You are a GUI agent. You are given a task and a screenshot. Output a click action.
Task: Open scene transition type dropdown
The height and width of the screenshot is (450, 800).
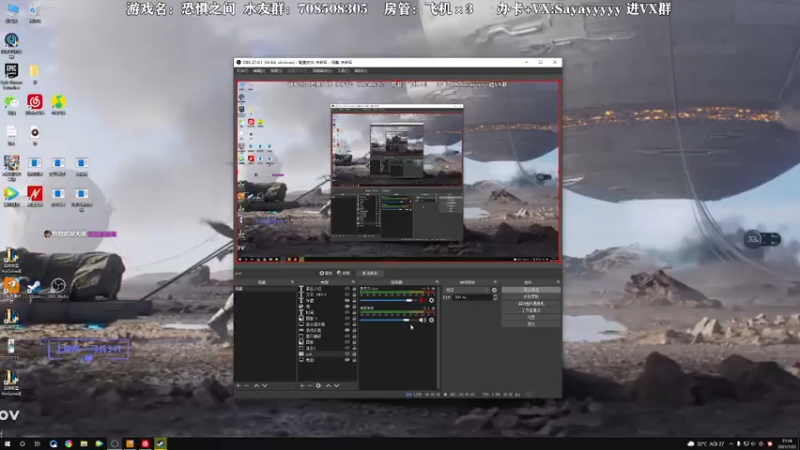click(466, 290)
